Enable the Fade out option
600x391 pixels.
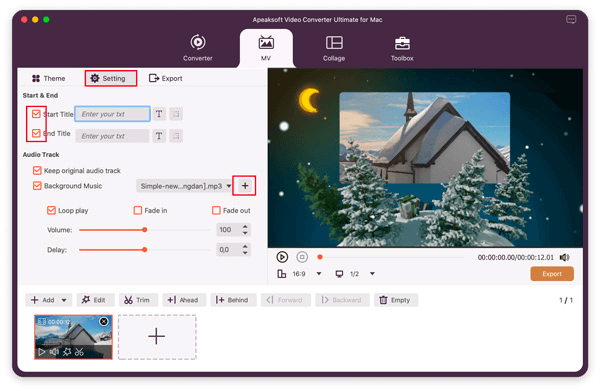[x=216, y=210]
